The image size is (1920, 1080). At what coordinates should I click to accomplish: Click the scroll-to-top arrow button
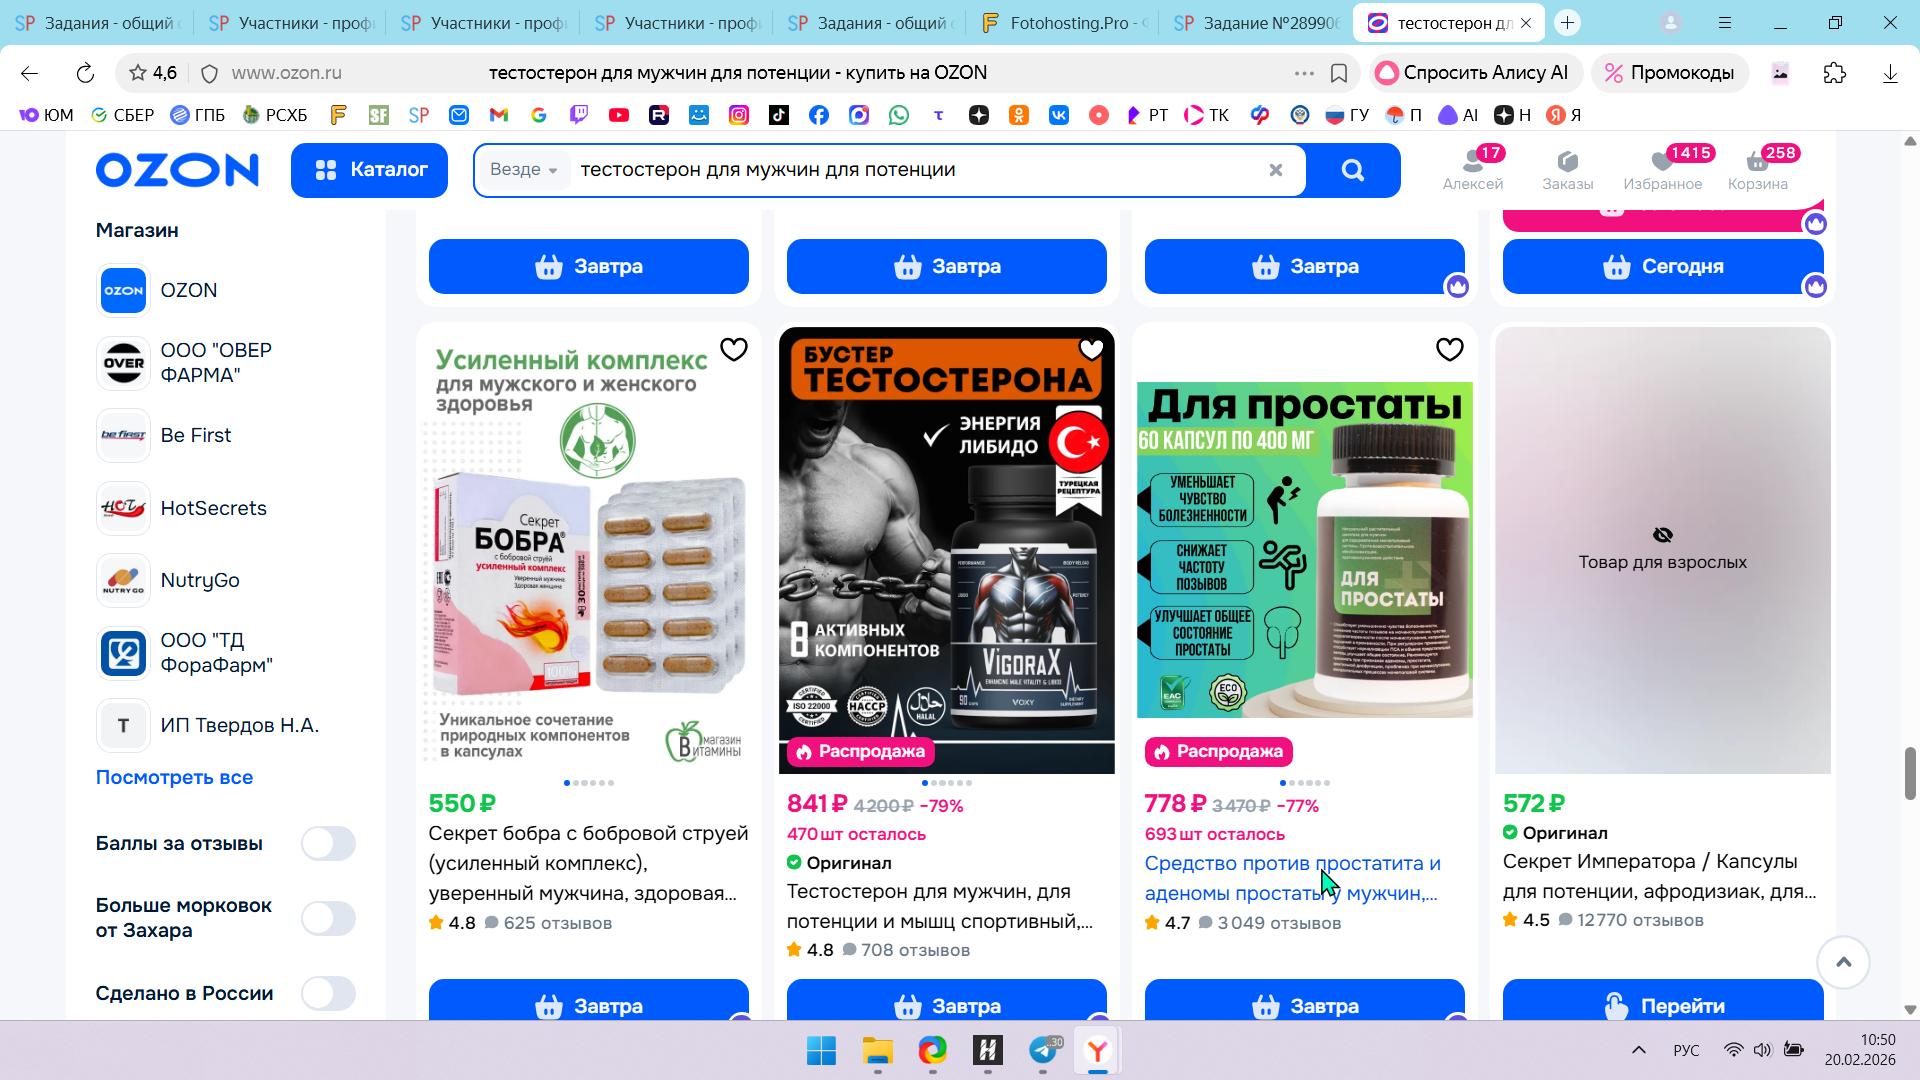(x=1843, y=962)
